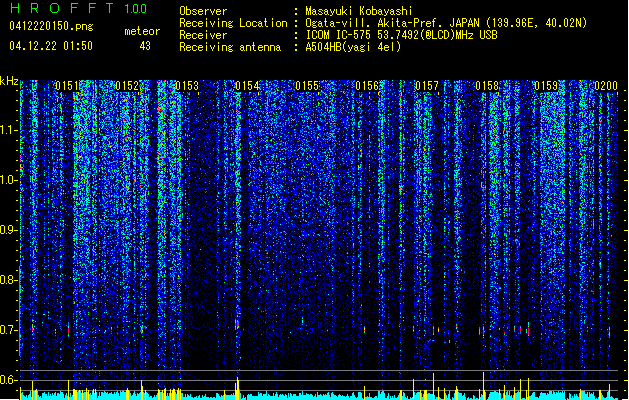Click the 1.1 frequency axis tick
Screen dimensions: 629x400
pyautogui.click(x=9, y=130)
